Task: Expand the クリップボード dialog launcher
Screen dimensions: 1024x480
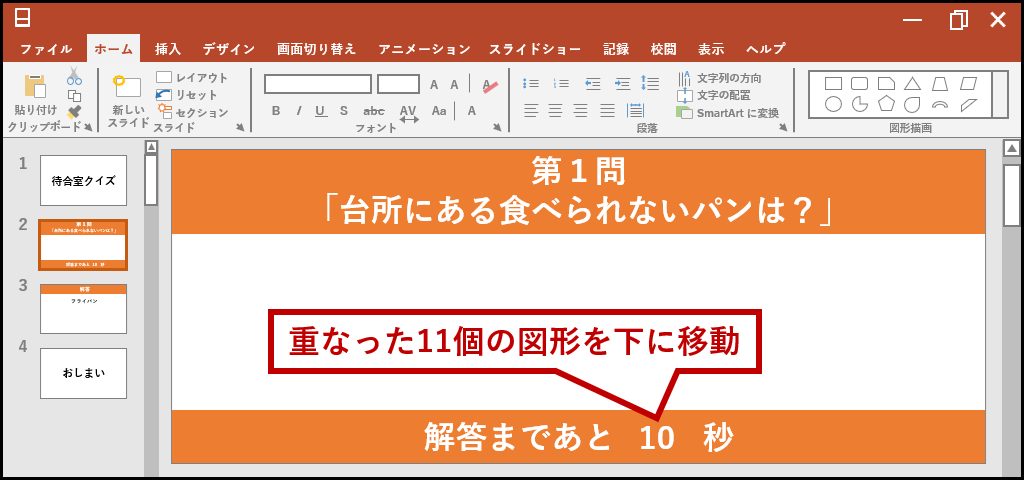Action: (88, 127)
